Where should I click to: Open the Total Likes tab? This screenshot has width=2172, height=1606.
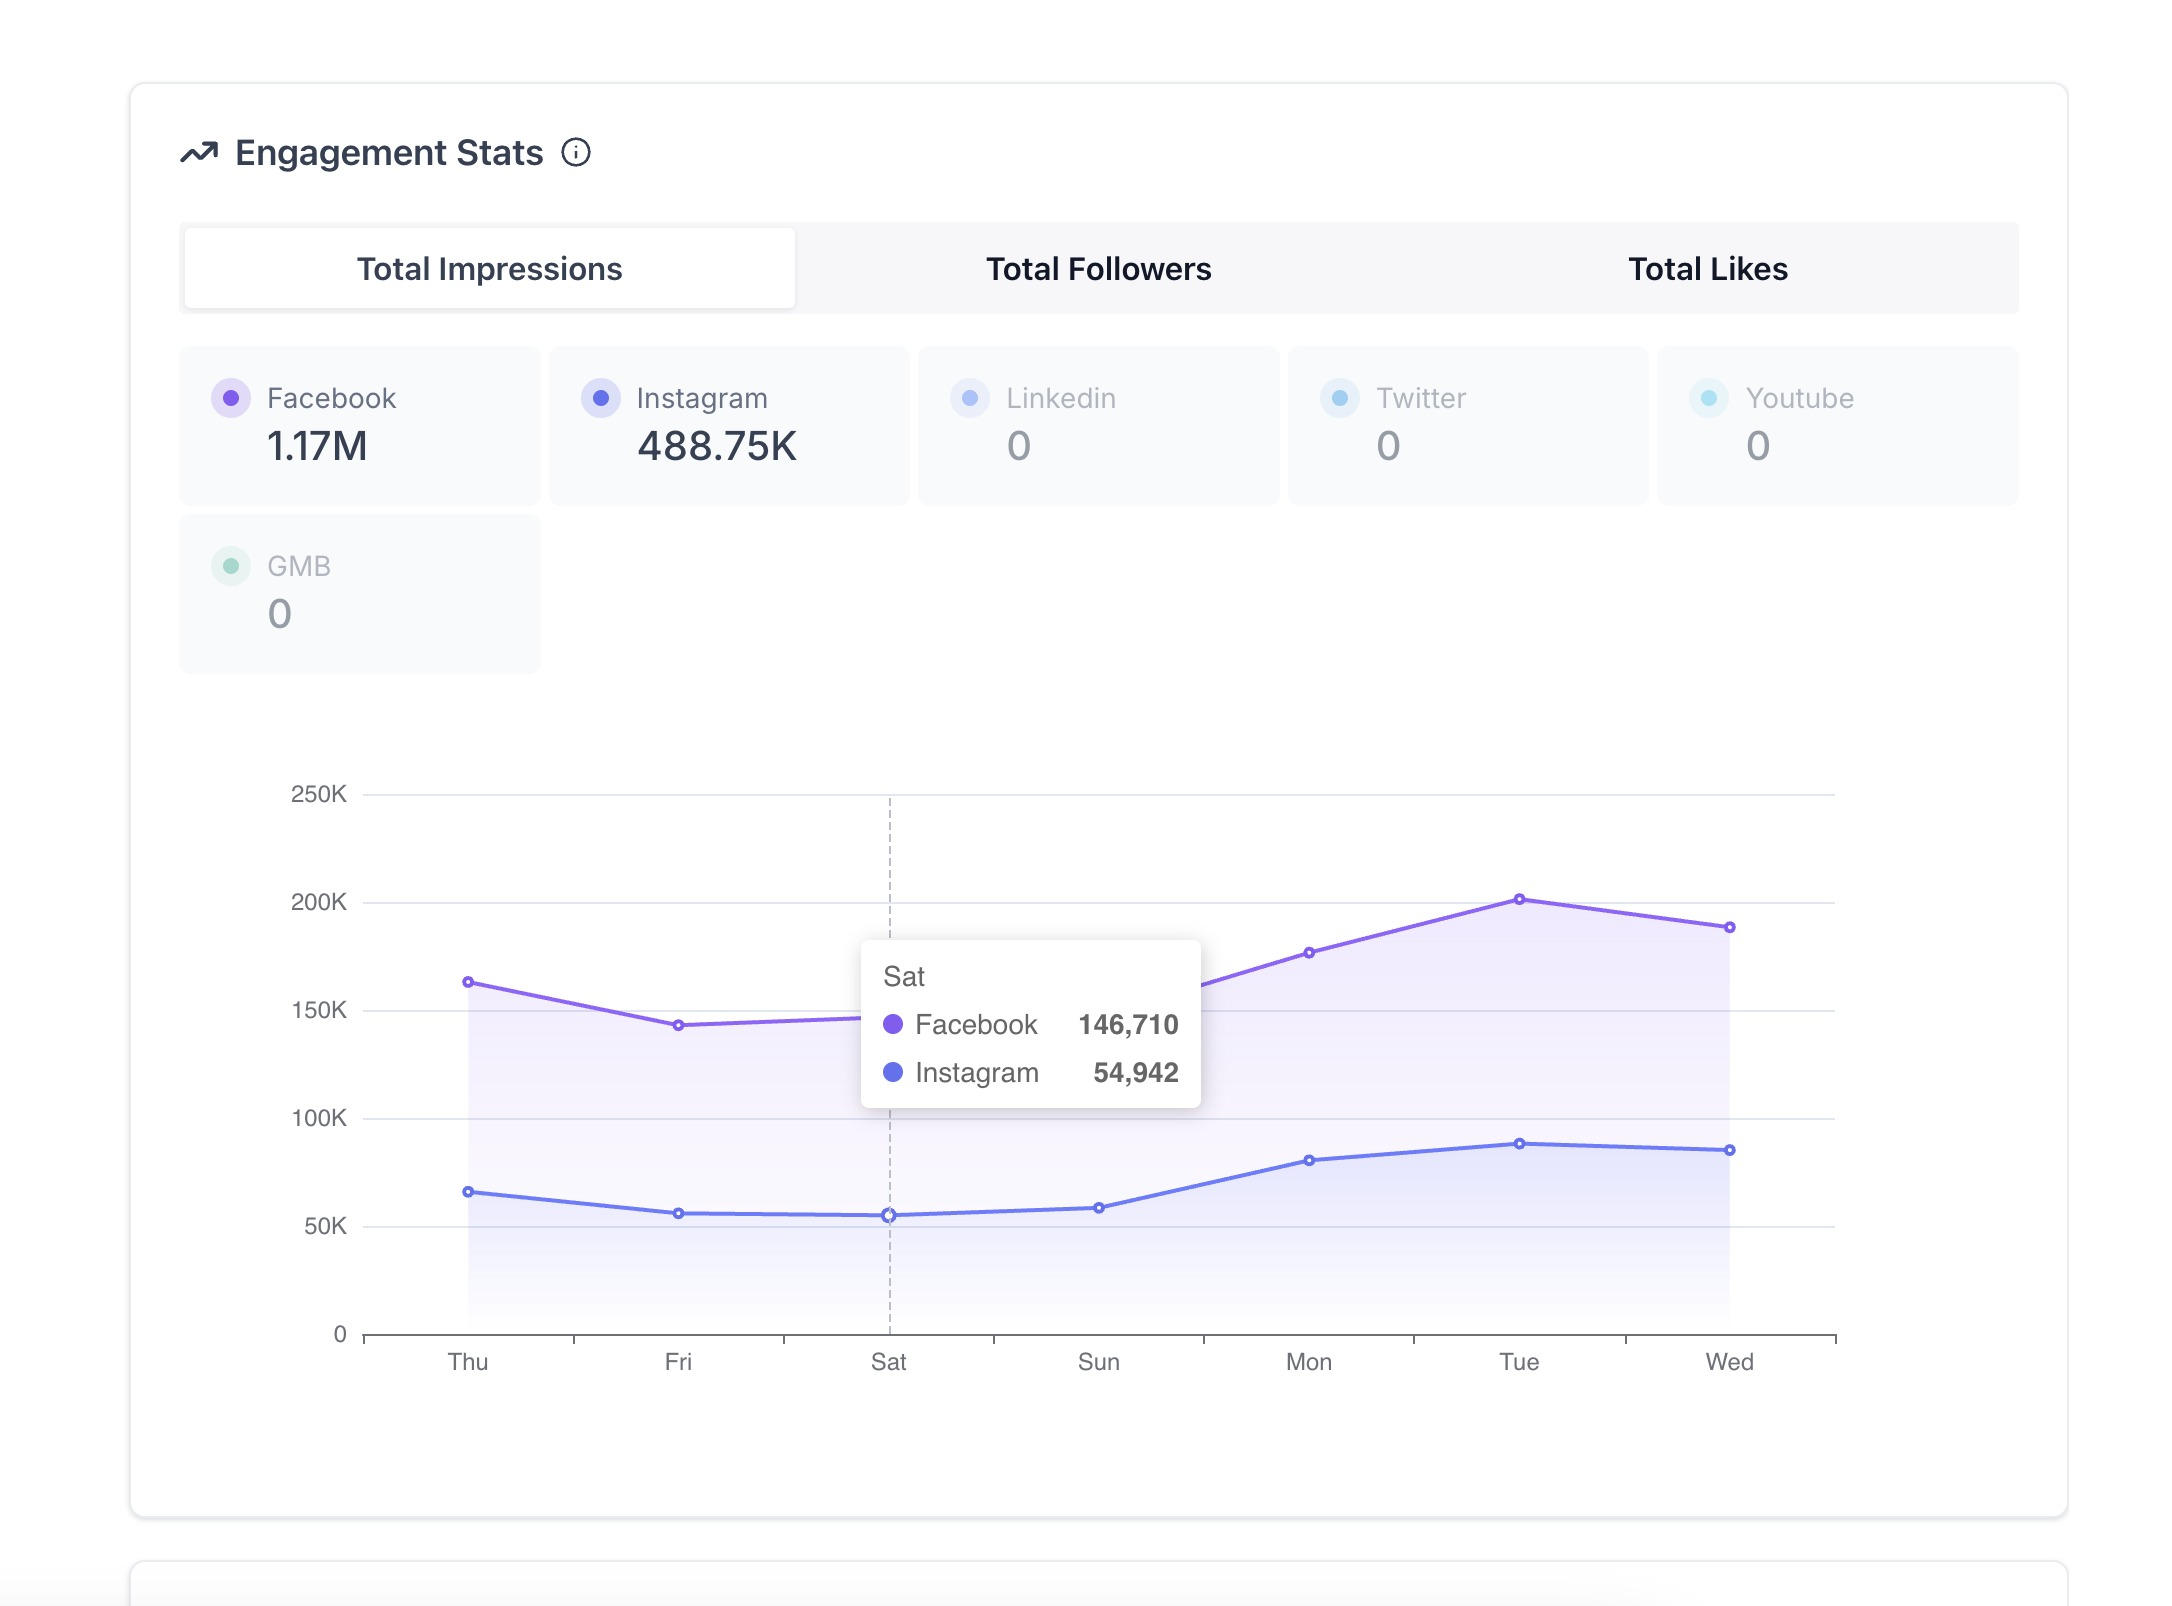(x=1707, y=269)
